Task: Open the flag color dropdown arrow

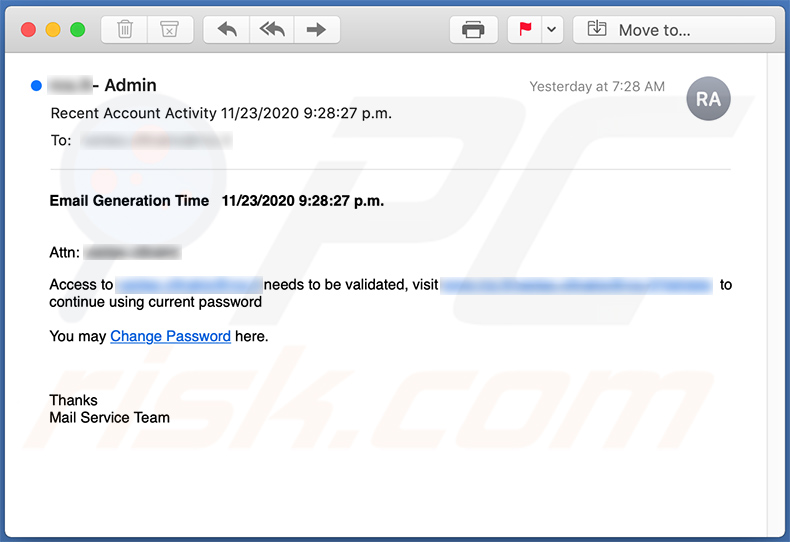Action: [x=551, y=29]
